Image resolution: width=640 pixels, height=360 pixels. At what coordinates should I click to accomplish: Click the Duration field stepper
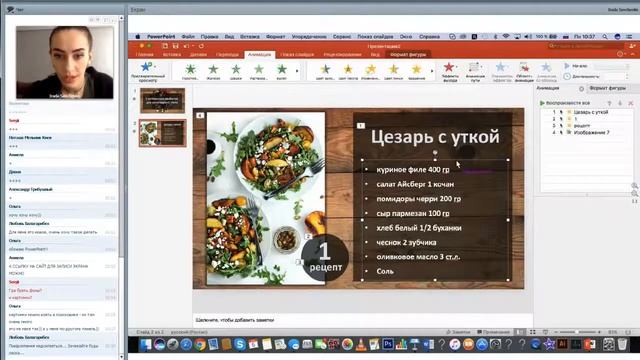click(x=627, y=76)
